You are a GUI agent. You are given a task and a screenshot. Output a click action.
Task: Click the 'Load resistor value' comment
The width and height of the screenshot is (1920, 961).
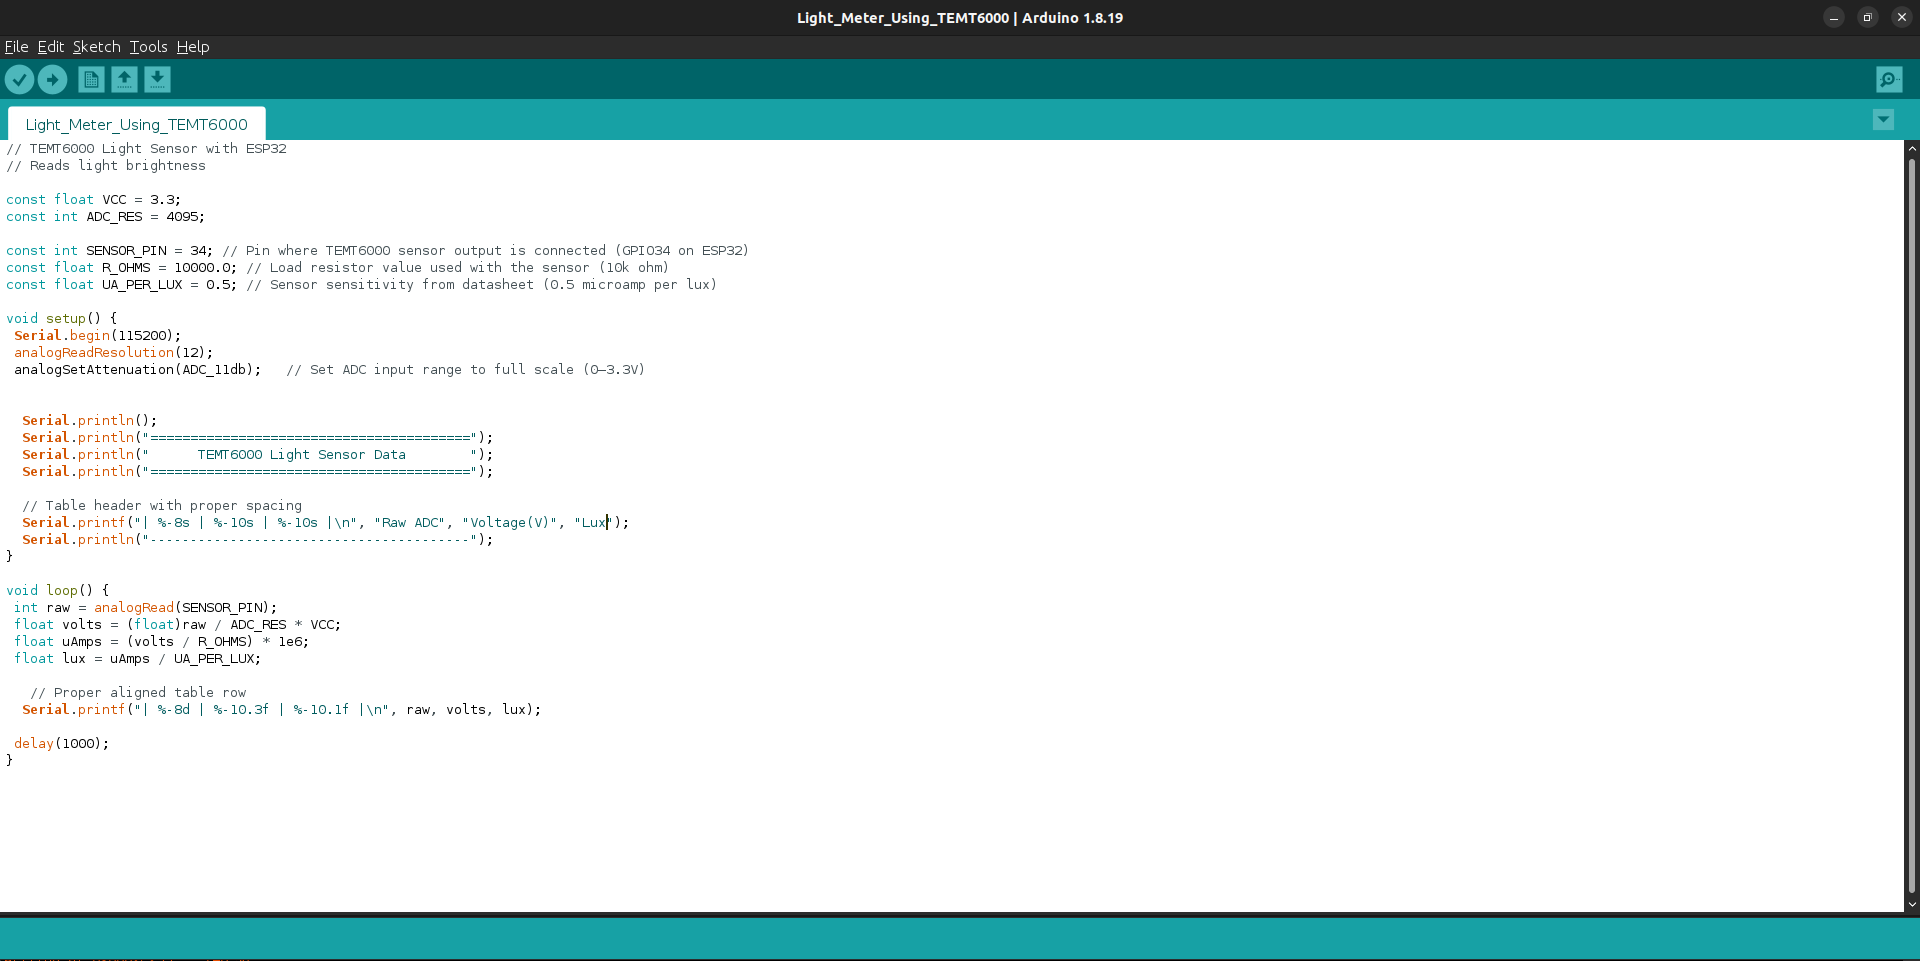(458, 268)
